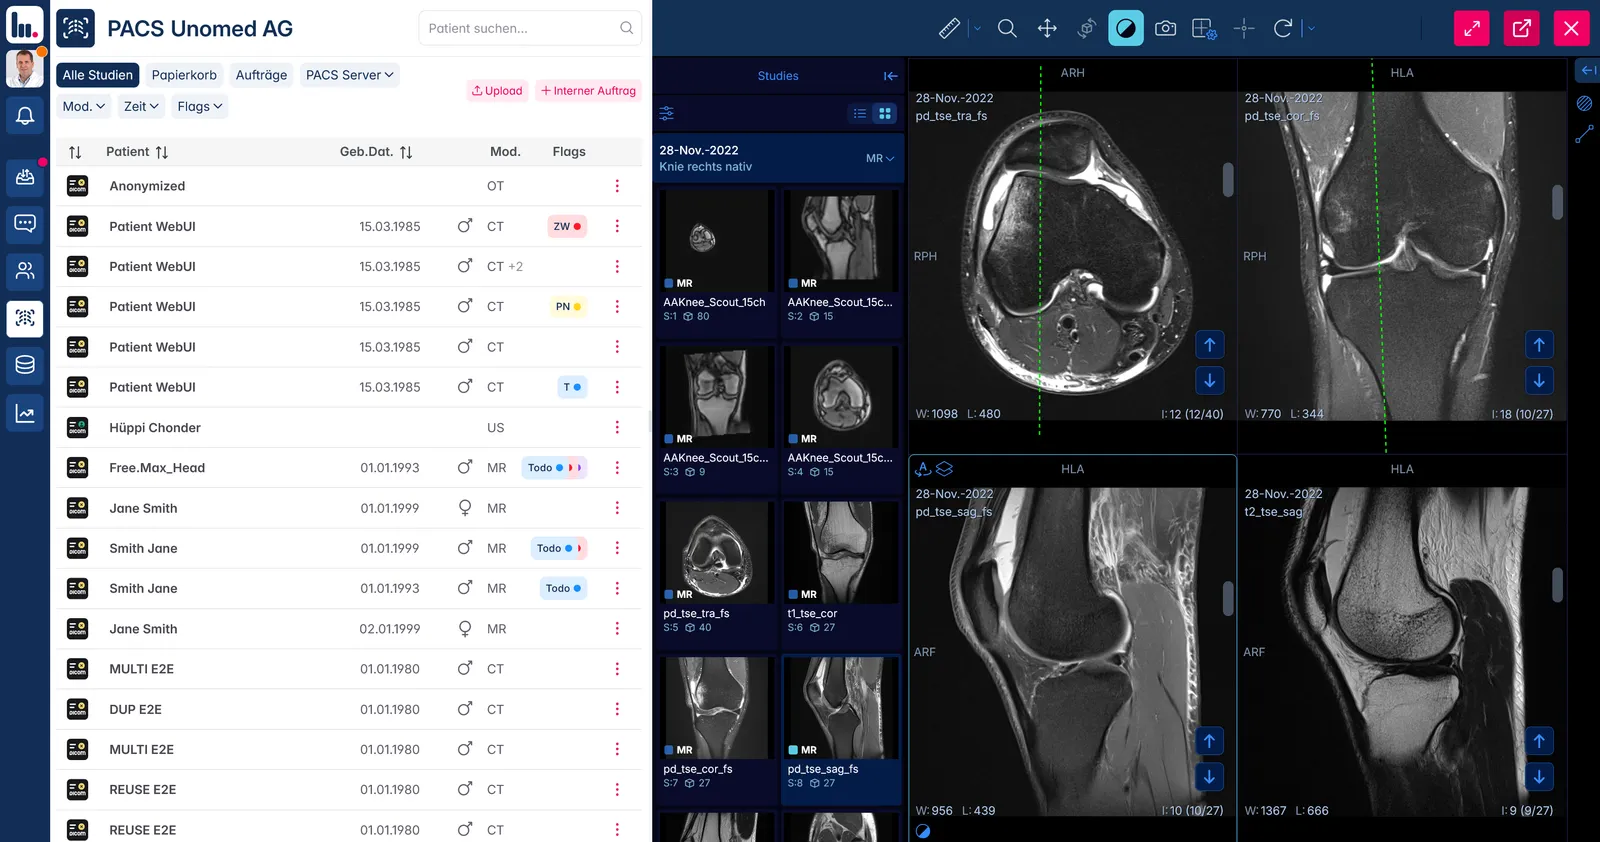
Task: Select the ruler measurement tool
Action: pyautogui.click(x=949, y=29)
